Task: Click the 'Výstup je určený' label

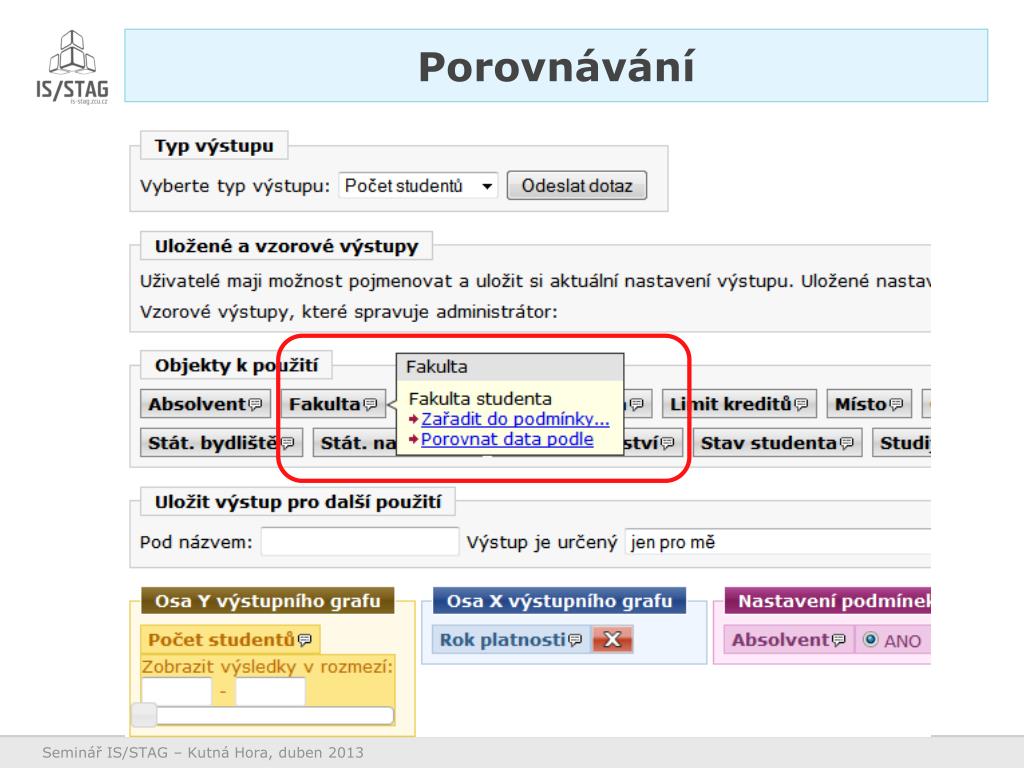Action: coord(541,542)
